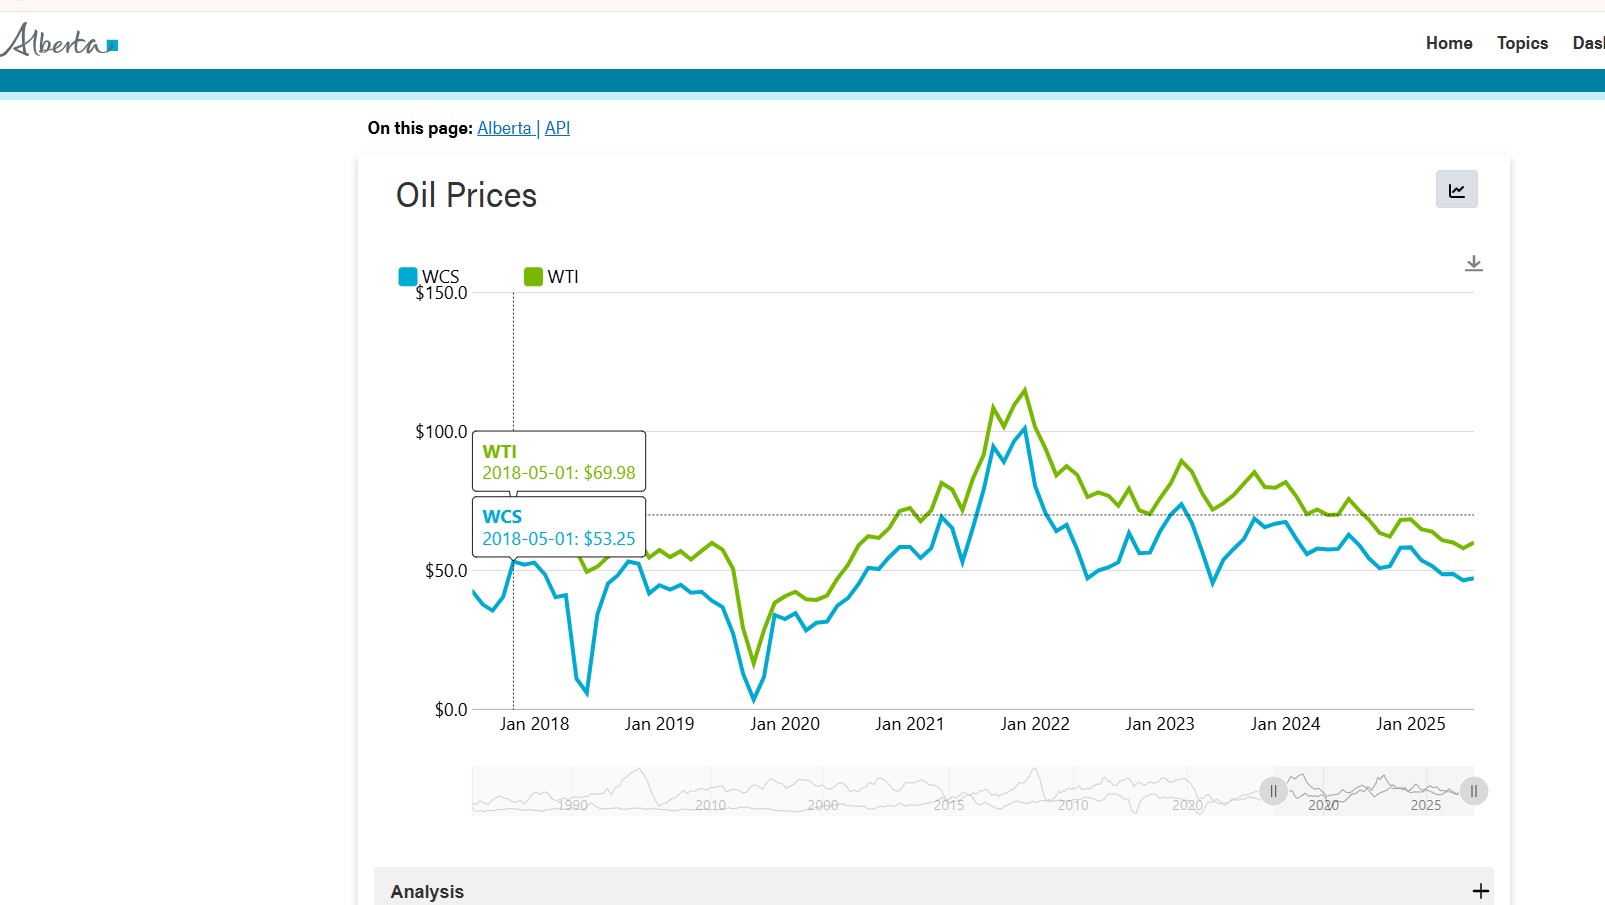Click the WTI peak near Jan 2022
Screen dimensions: 1605x905
point(1025,390)
